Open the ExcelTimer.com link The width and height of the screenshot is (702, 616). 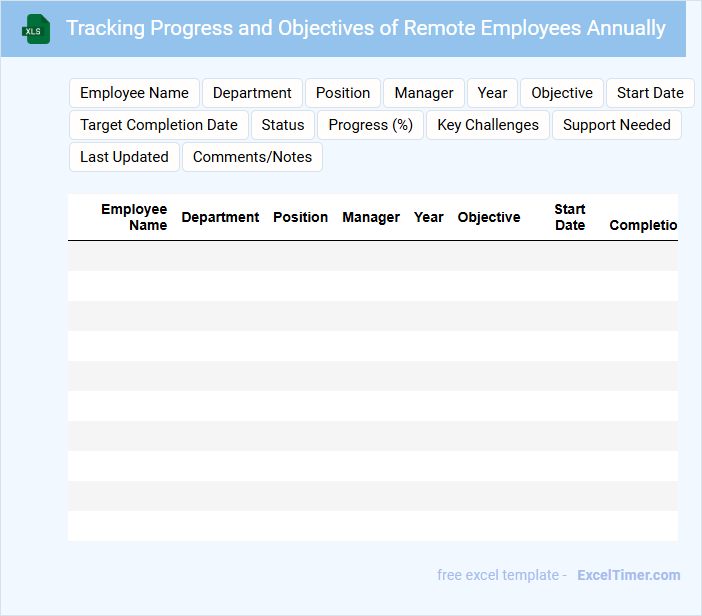click(629, 575)
